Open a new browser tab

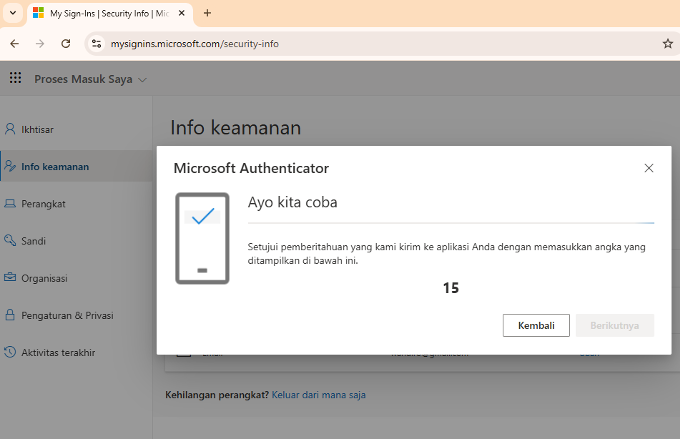coord(207,13)
